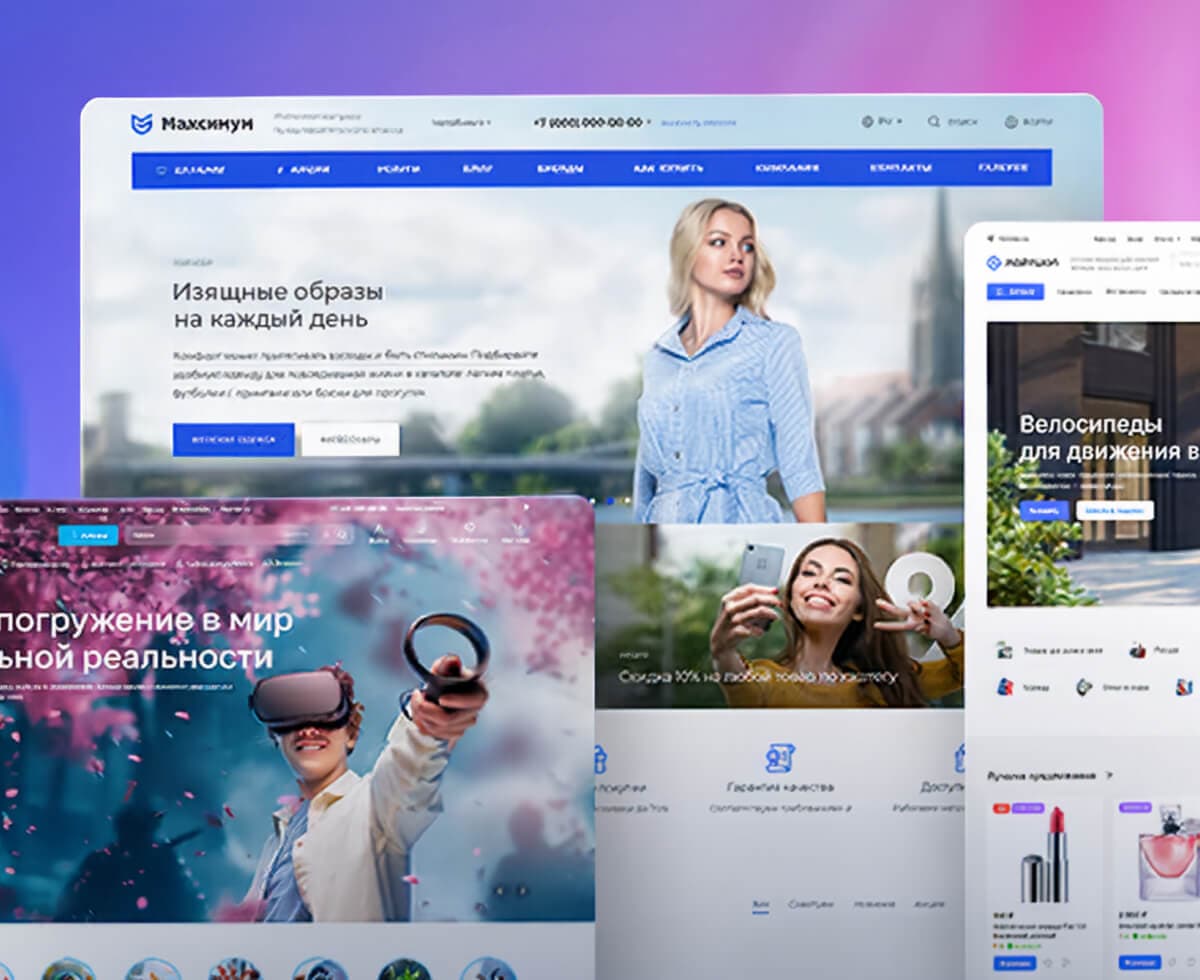
Task: Click the blue diamond logo on bicycle site
Action: pyautogui.click(x=994, y=263)
